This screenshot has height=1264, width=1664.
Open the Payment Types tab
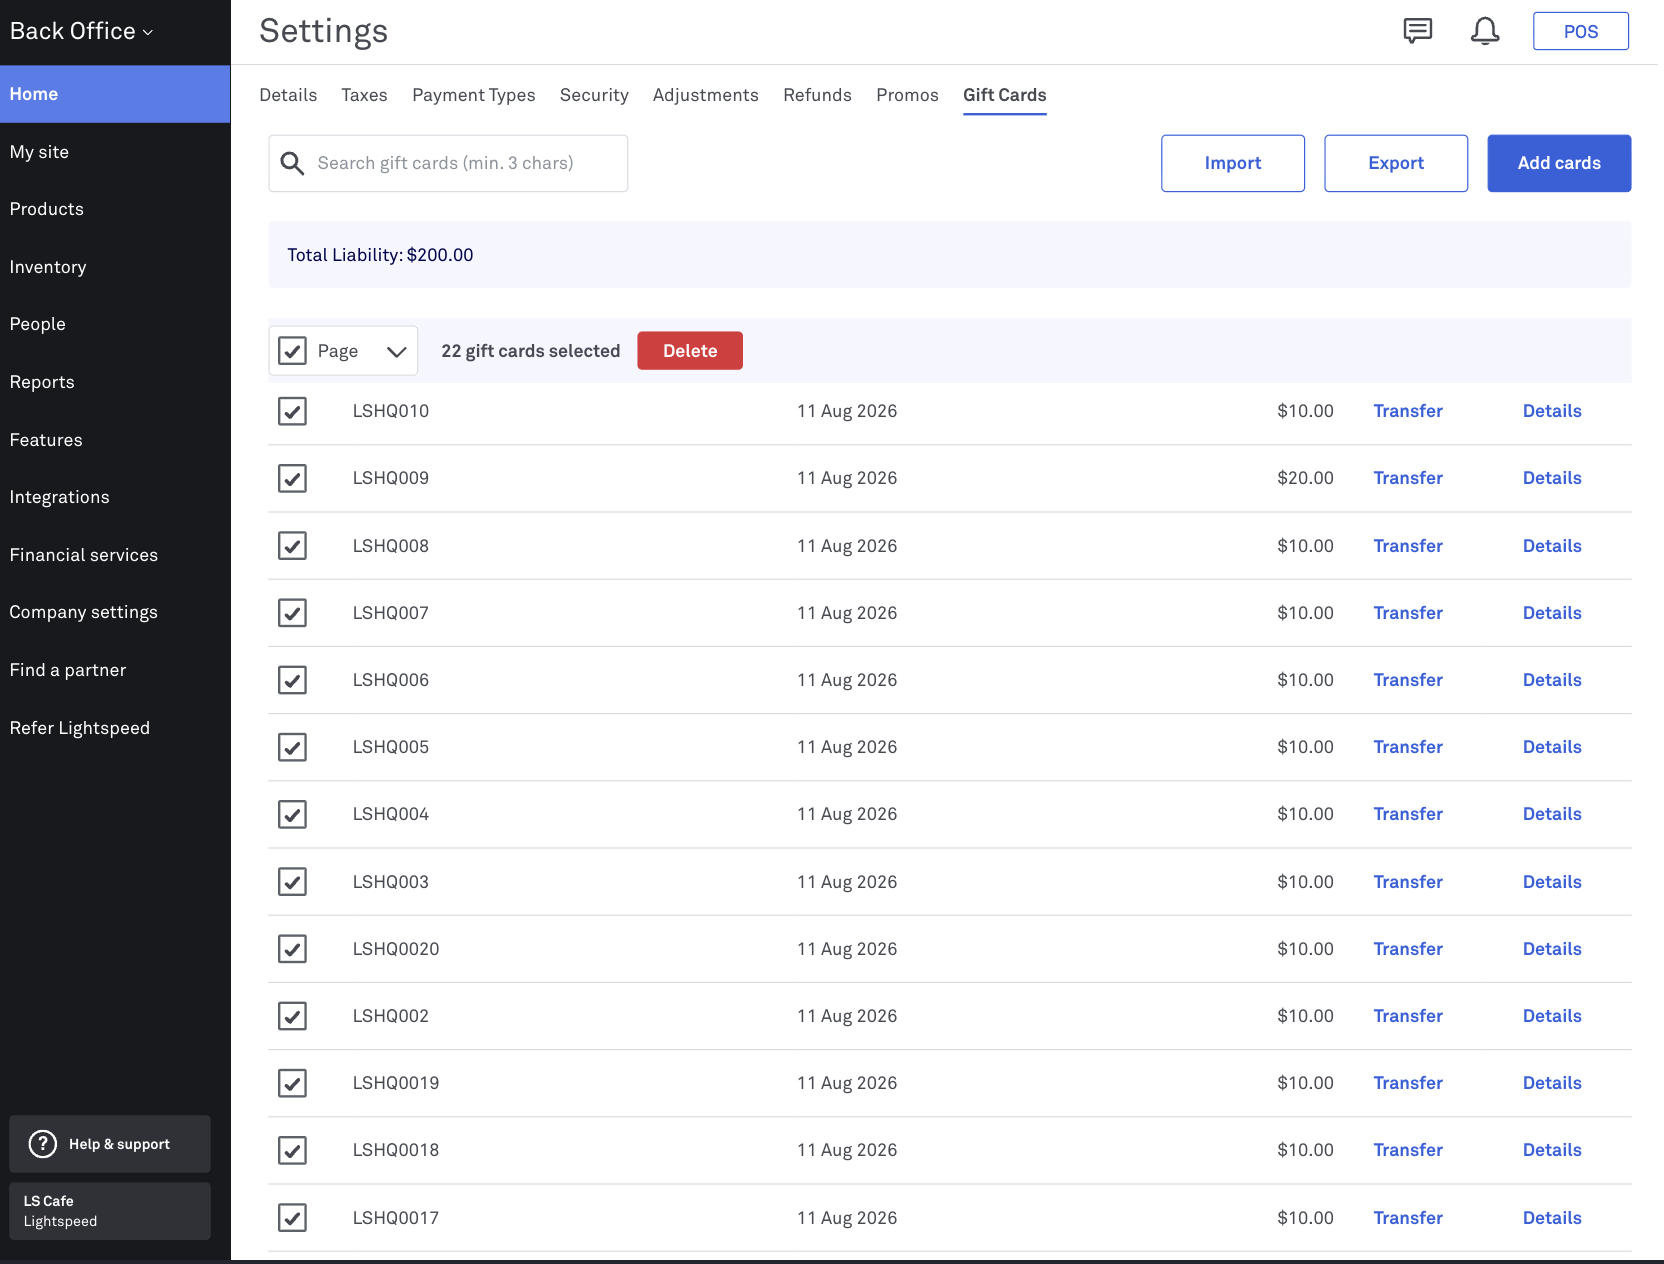[474, 95]
